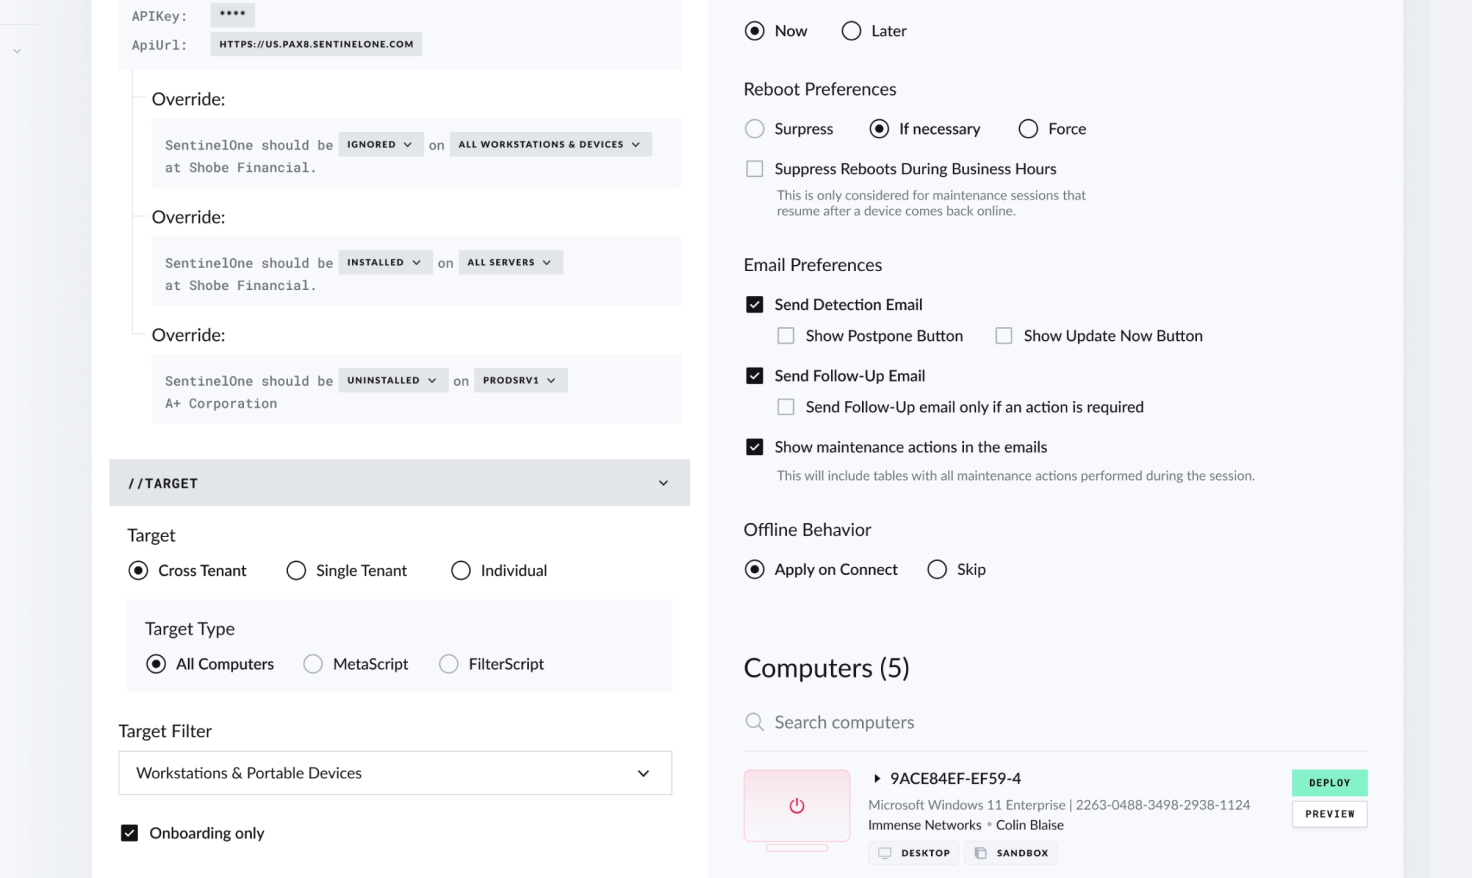Select All Computers target type

coord(156,664)
